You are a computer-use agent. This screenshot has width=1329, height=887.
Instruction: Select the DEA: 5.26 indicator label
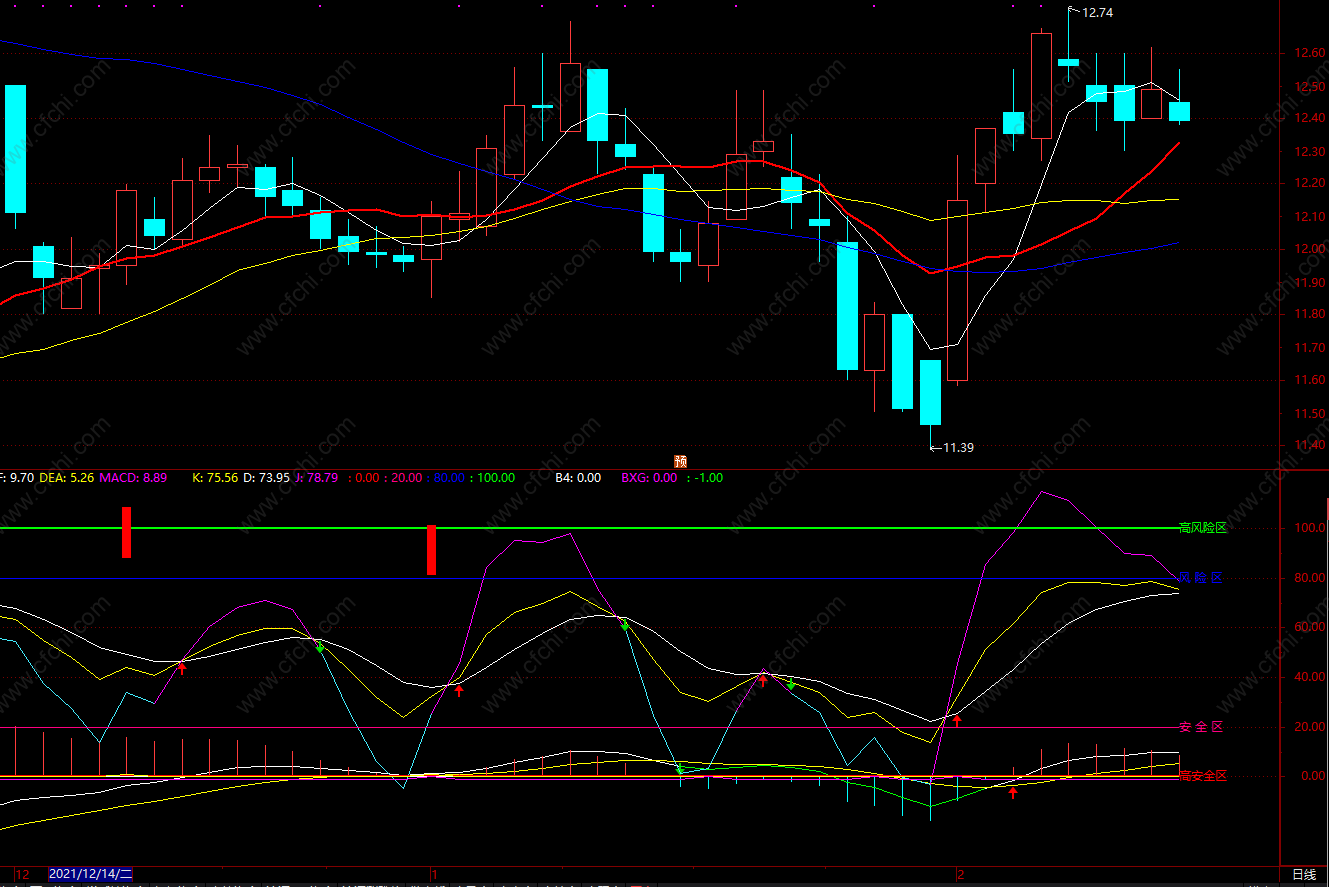(66, 478)
